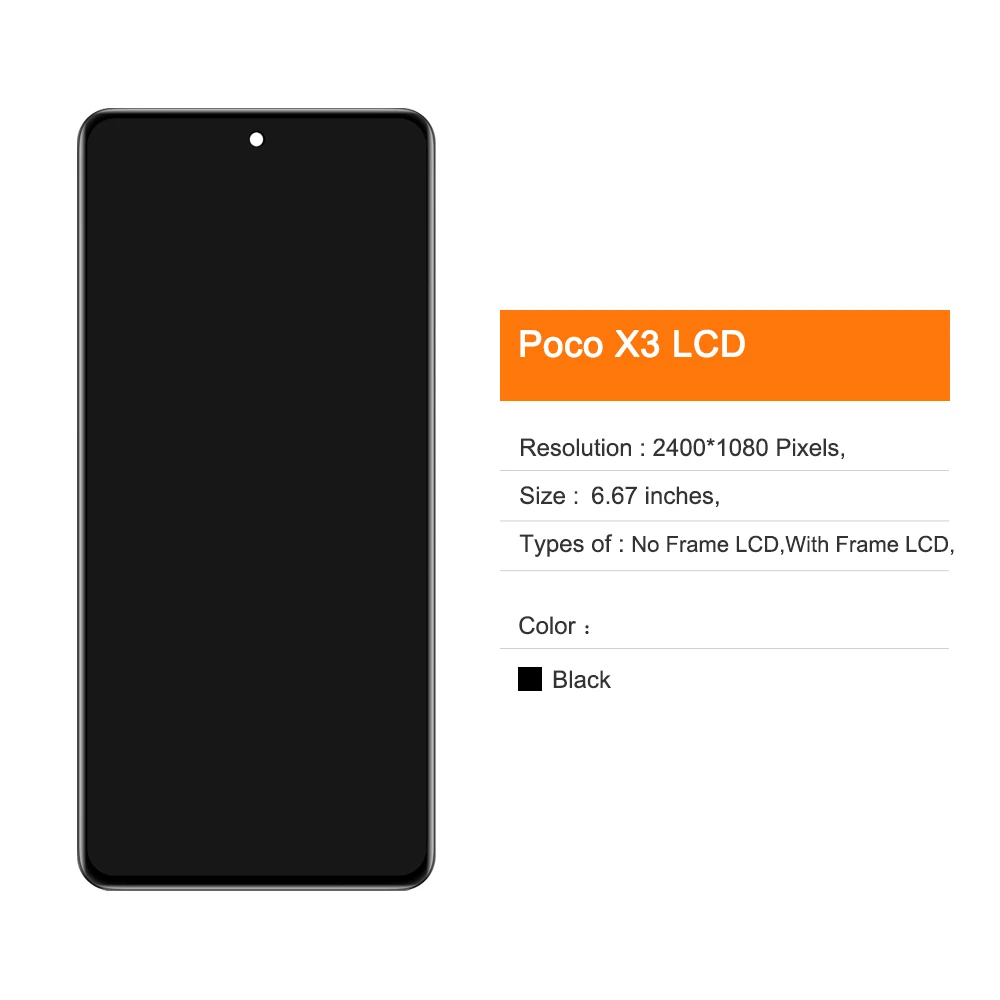1000x1000 pixels.
Task: Click the "Types of" label
Action: [x=566, y=544]
